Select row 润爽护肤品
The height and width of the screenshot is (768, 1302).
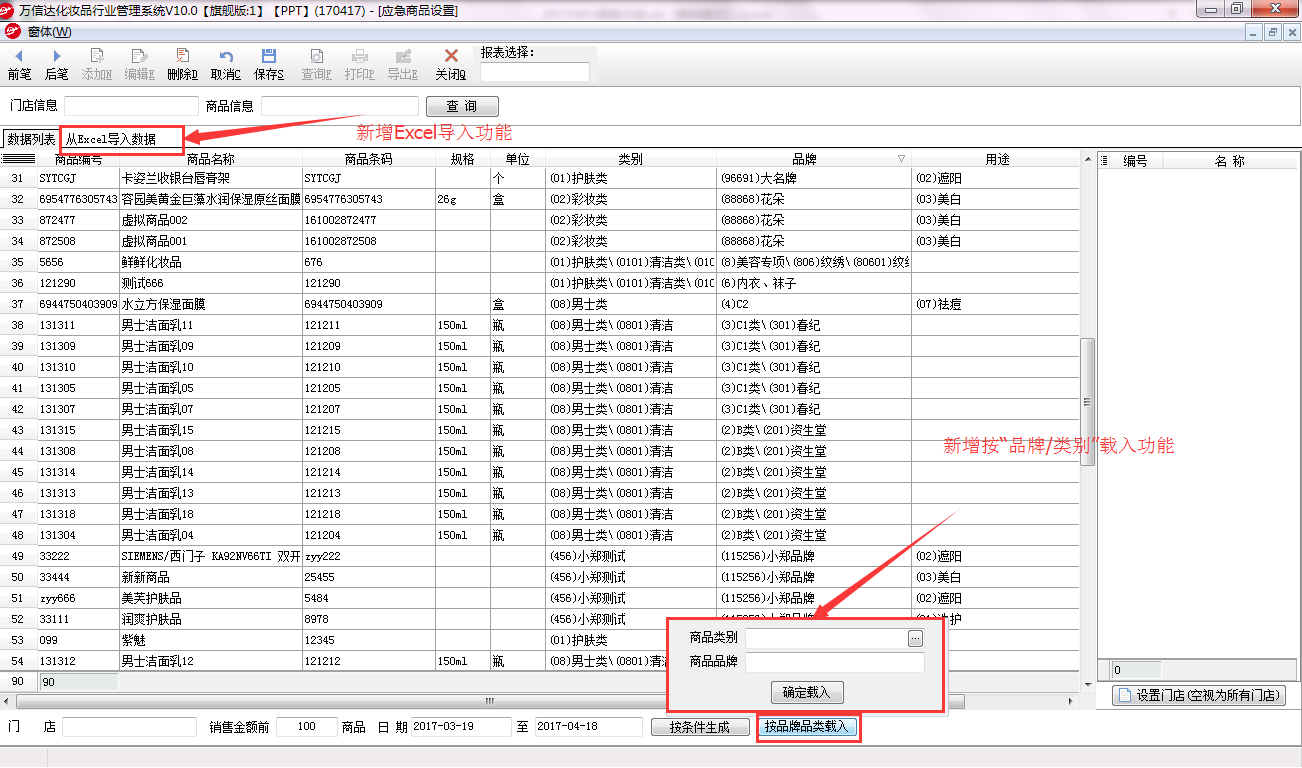tap(541, 619)
